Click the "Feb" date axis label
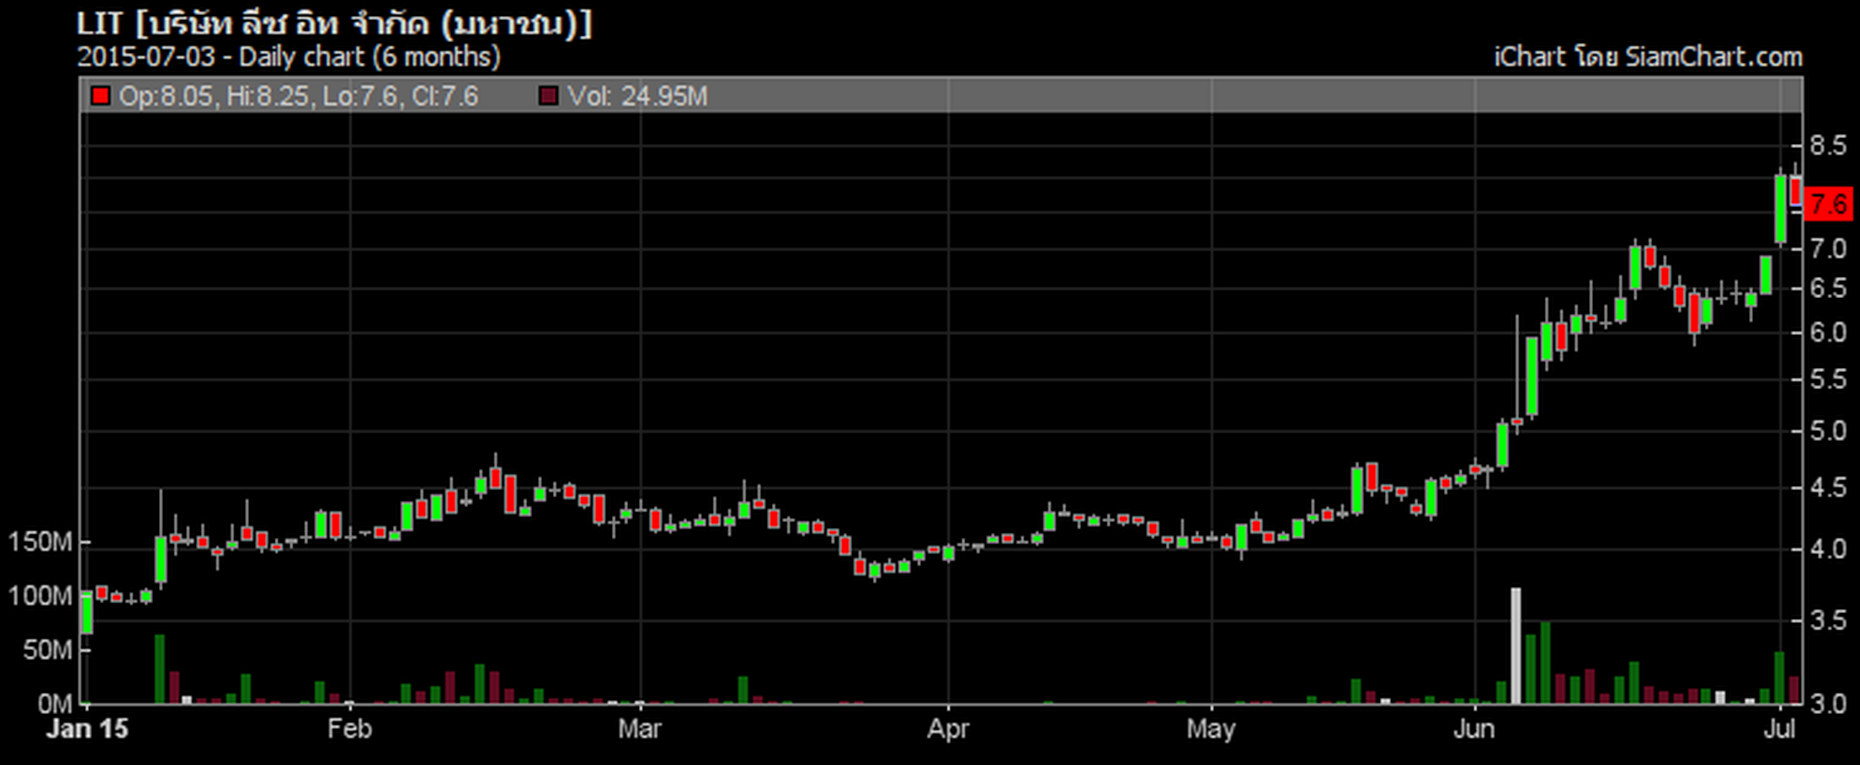 click(x=350, y=728)
